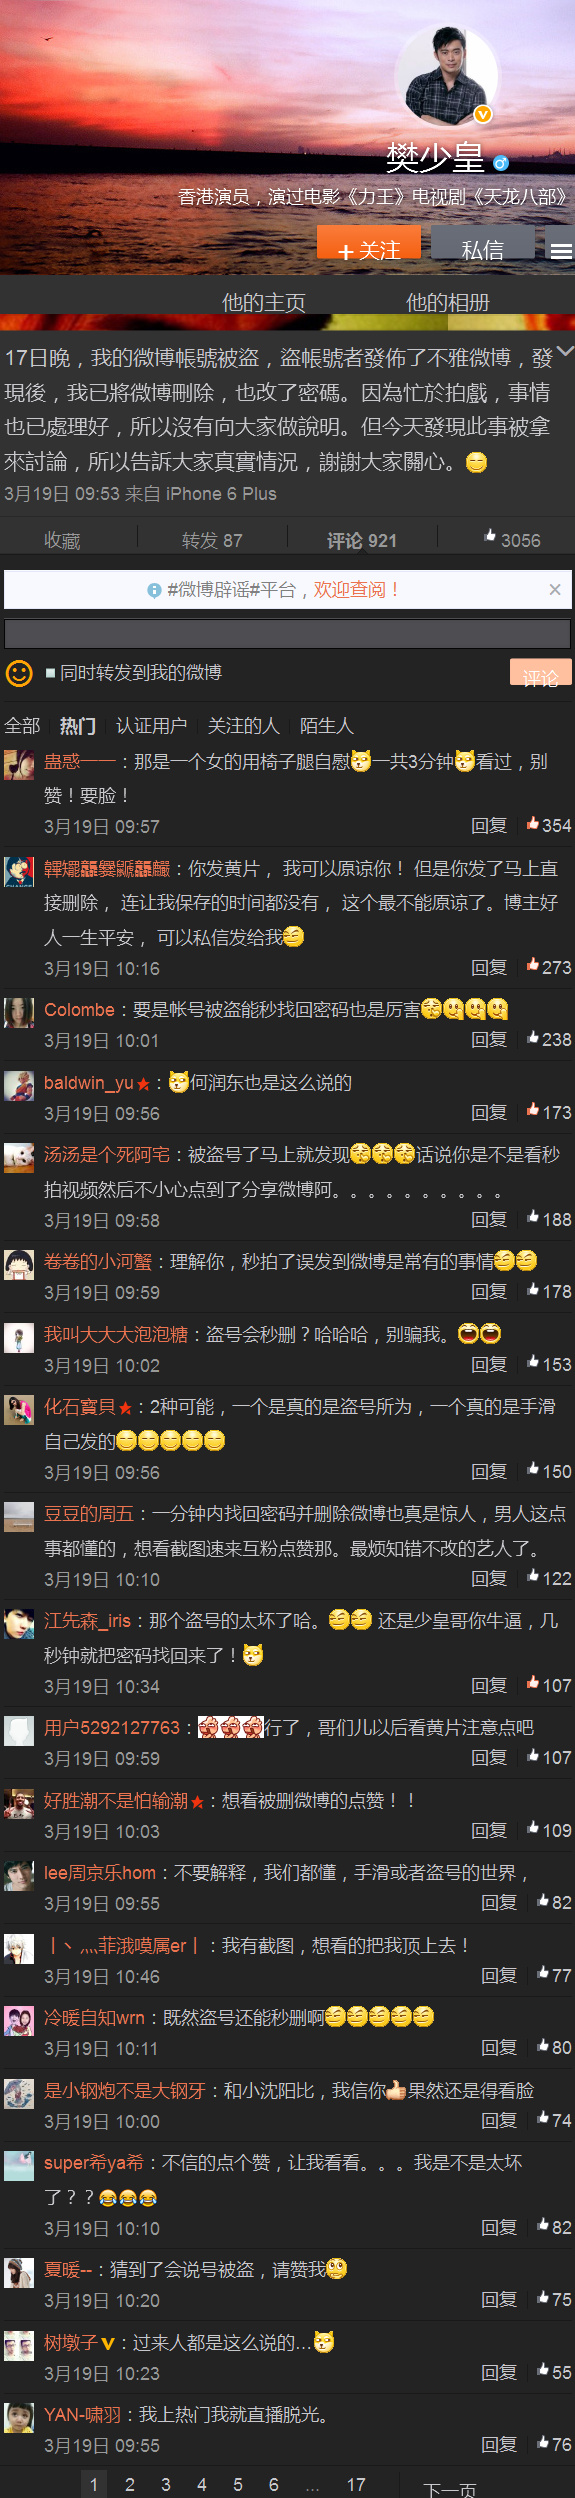Open 樊少皇's profile avatar photo
575x2498 pixels.
tap(447, 77)
